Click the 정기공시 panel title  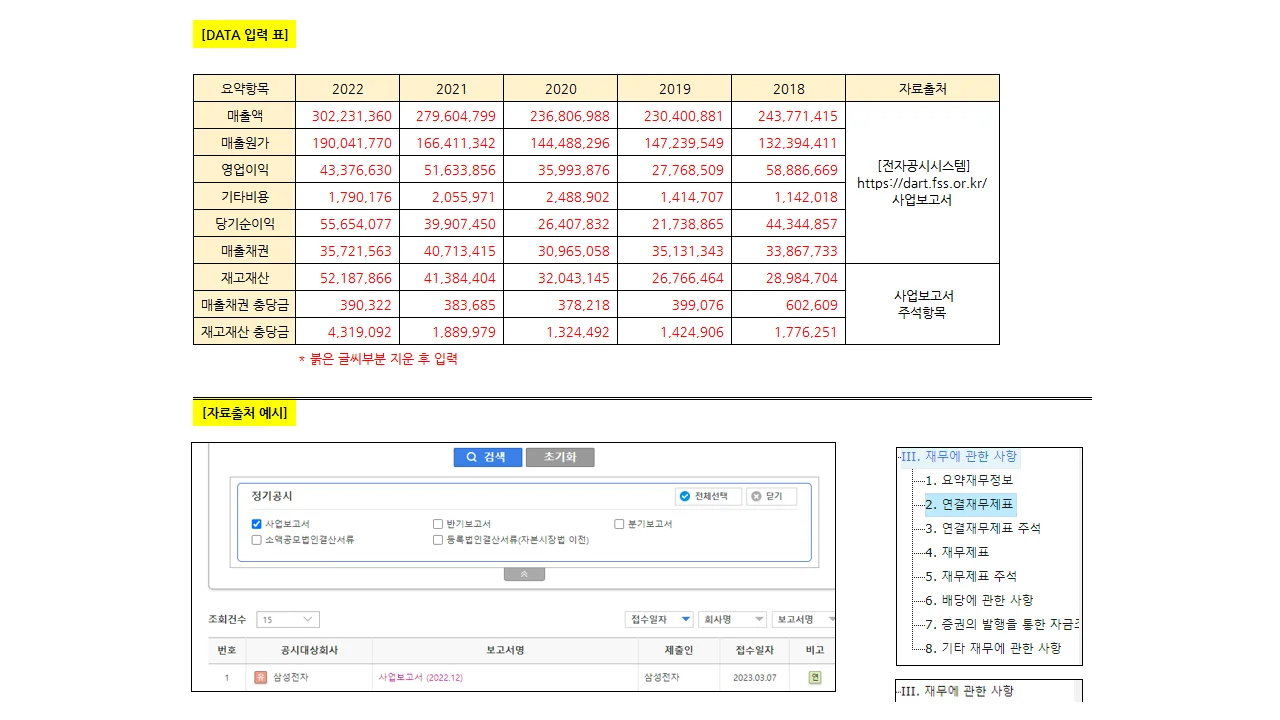(x=272, y=496)
